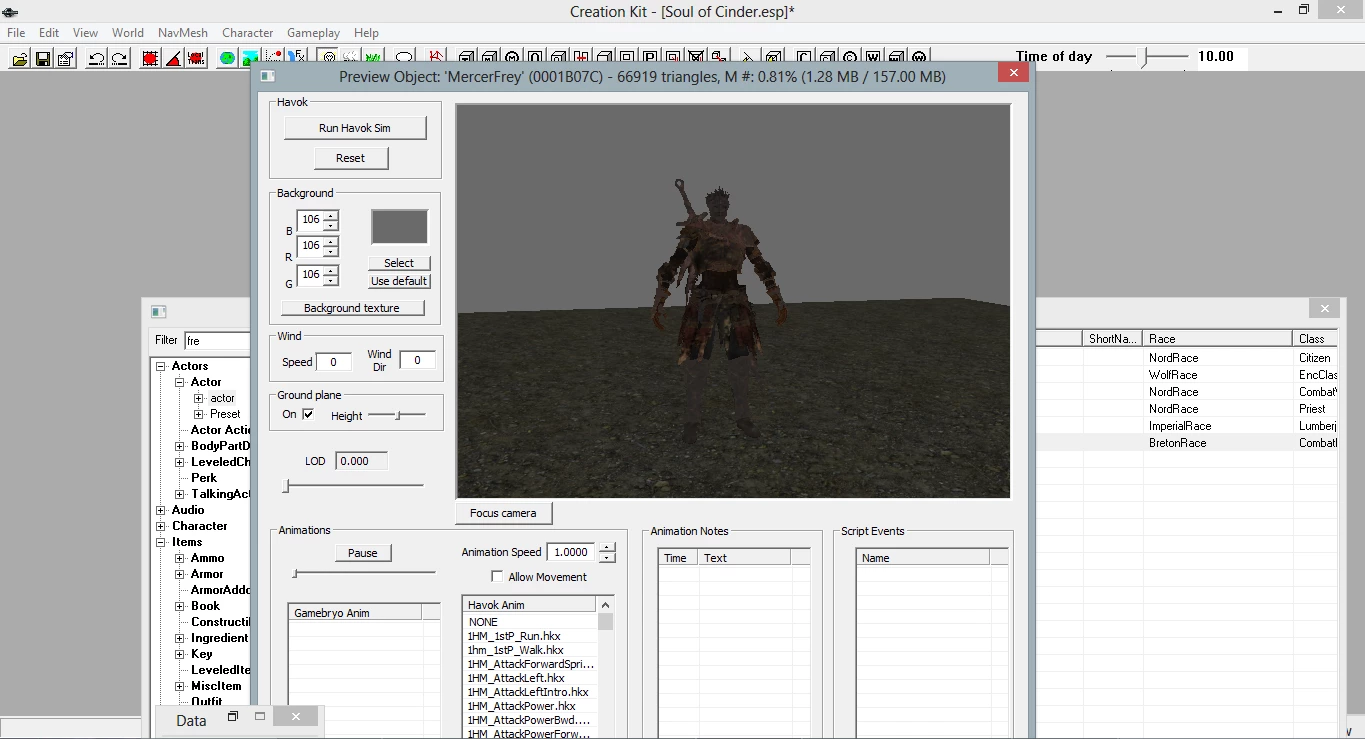Open the load master/plugin files icon
This screenshot has width=1365, height=739.
coord(20,58)
